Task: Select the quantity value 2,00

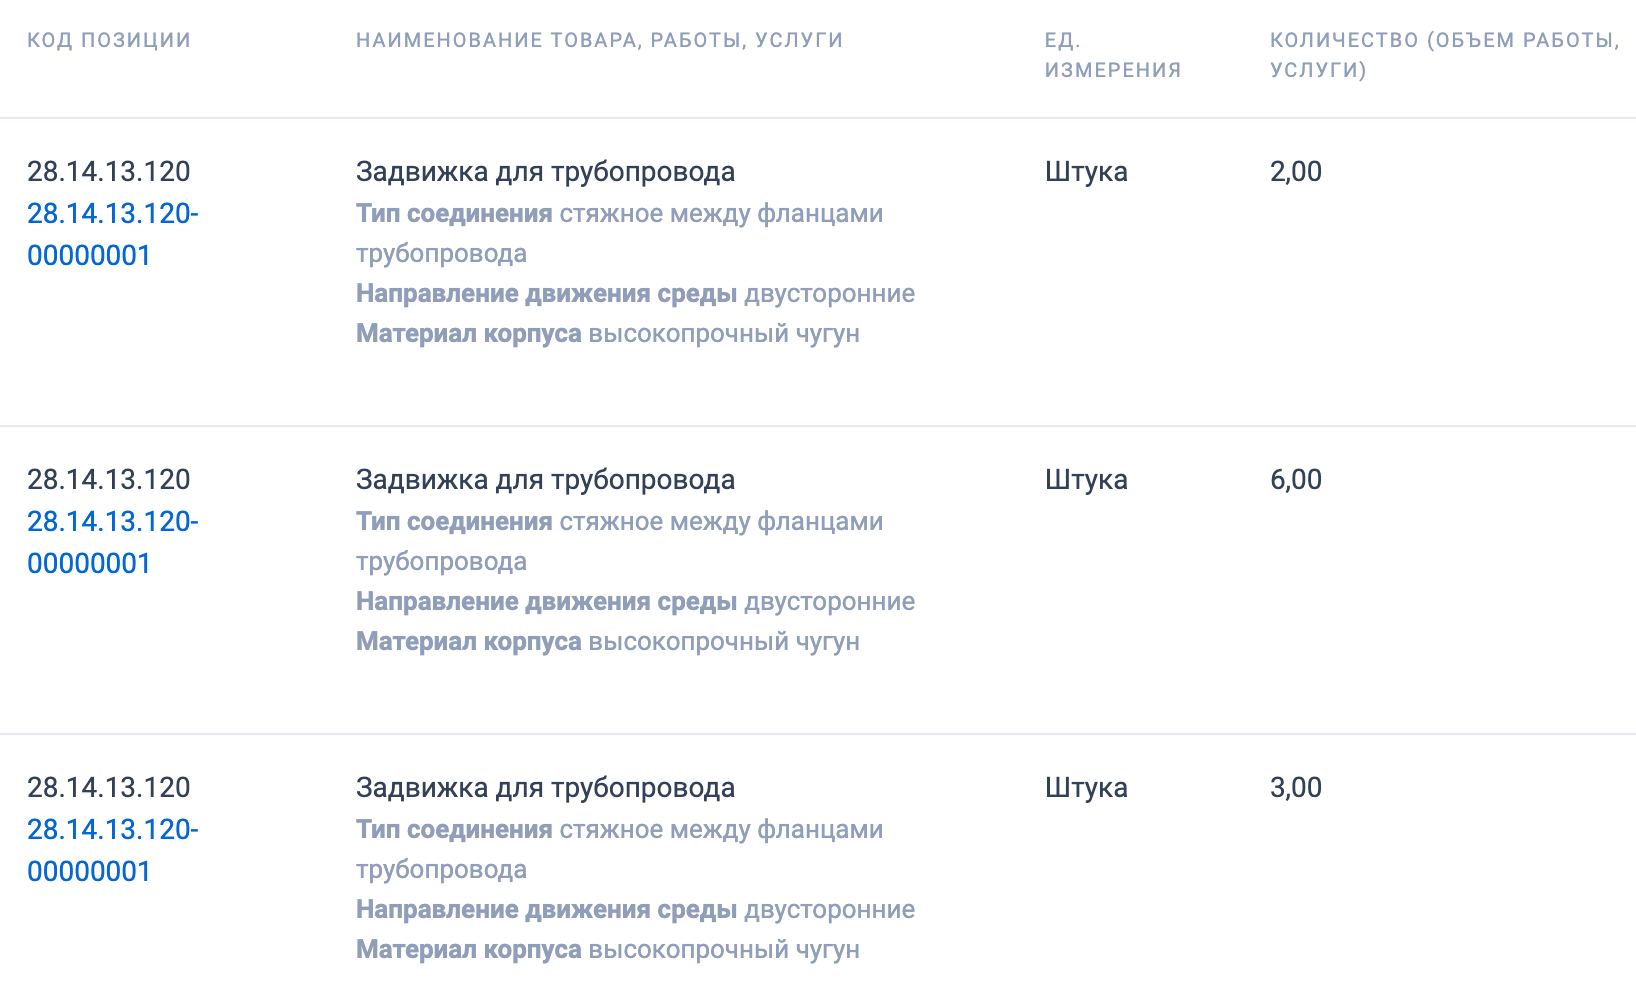Action: tap(1295, 172)
